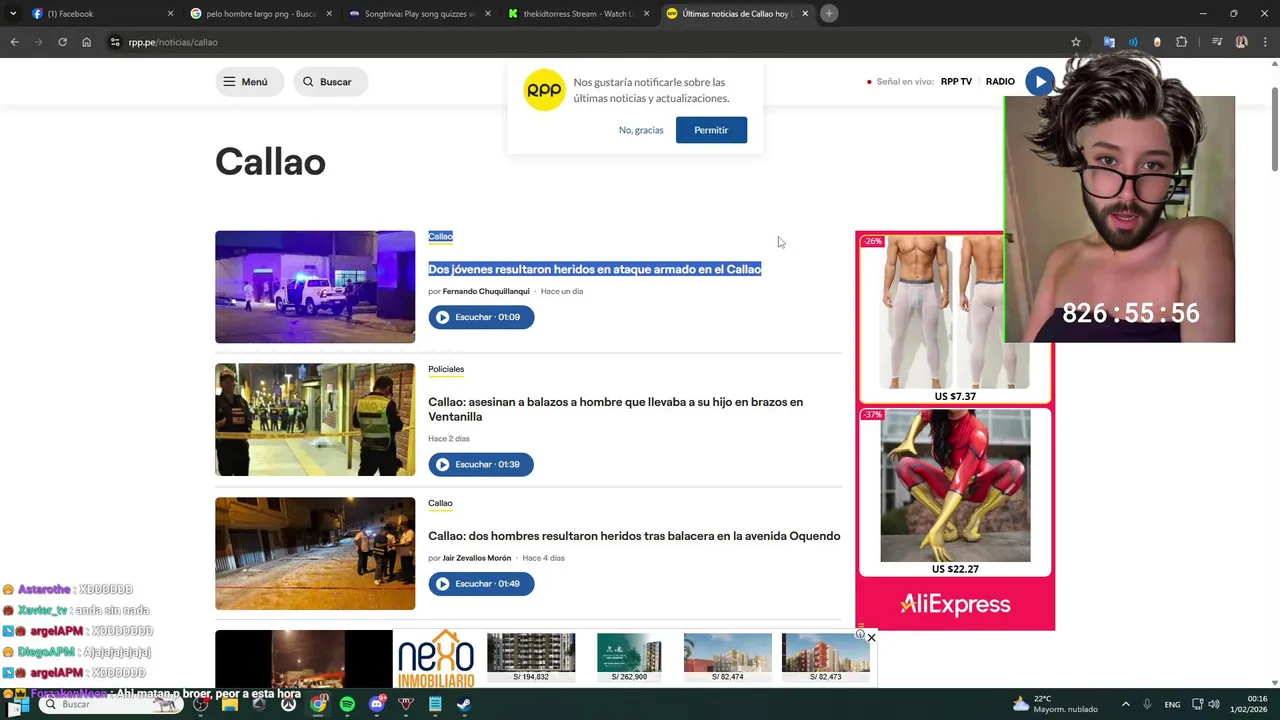Image resolution: width=1280 pixels, height=720 pixels.
Task: Open the media controls icon
Action: click(1217, 42)
